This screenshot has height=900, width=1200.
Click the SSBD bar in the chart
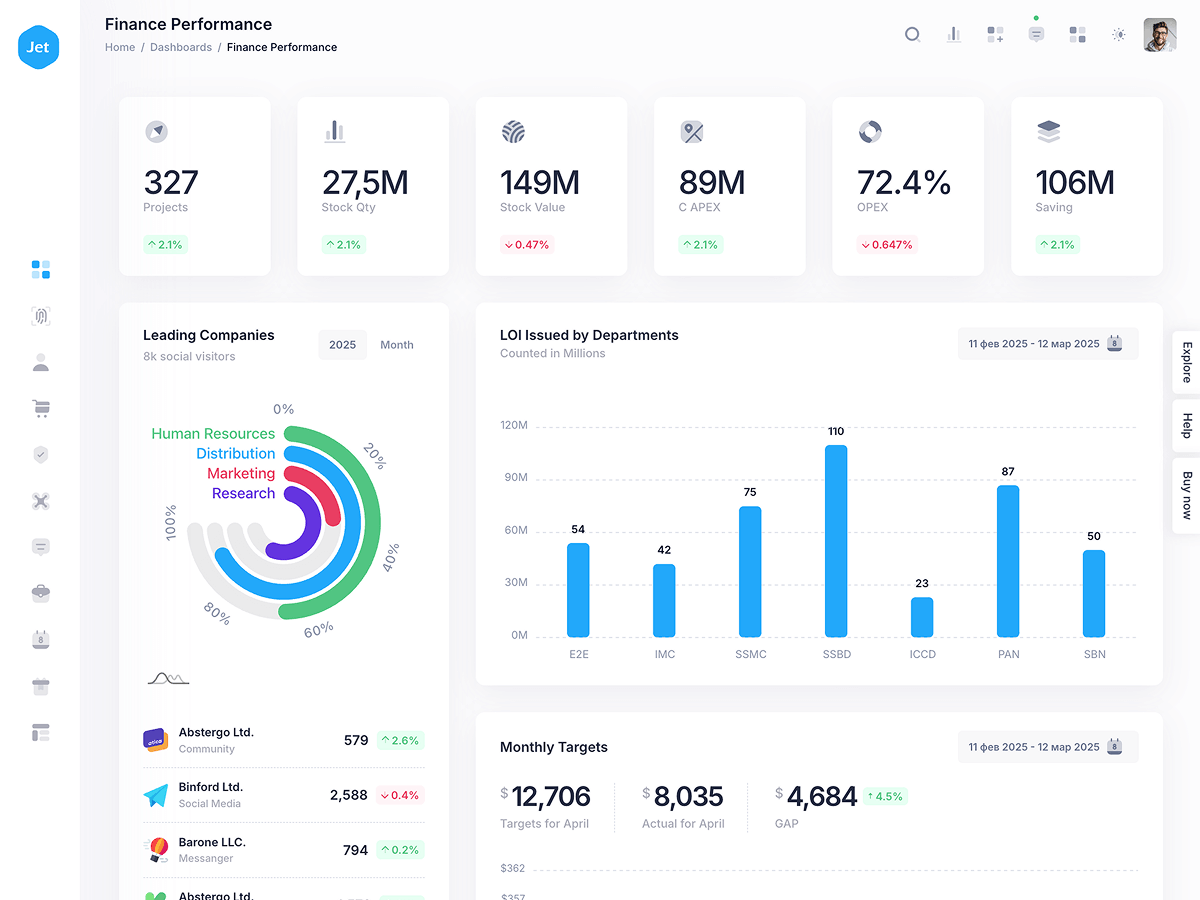coord(836,541)
